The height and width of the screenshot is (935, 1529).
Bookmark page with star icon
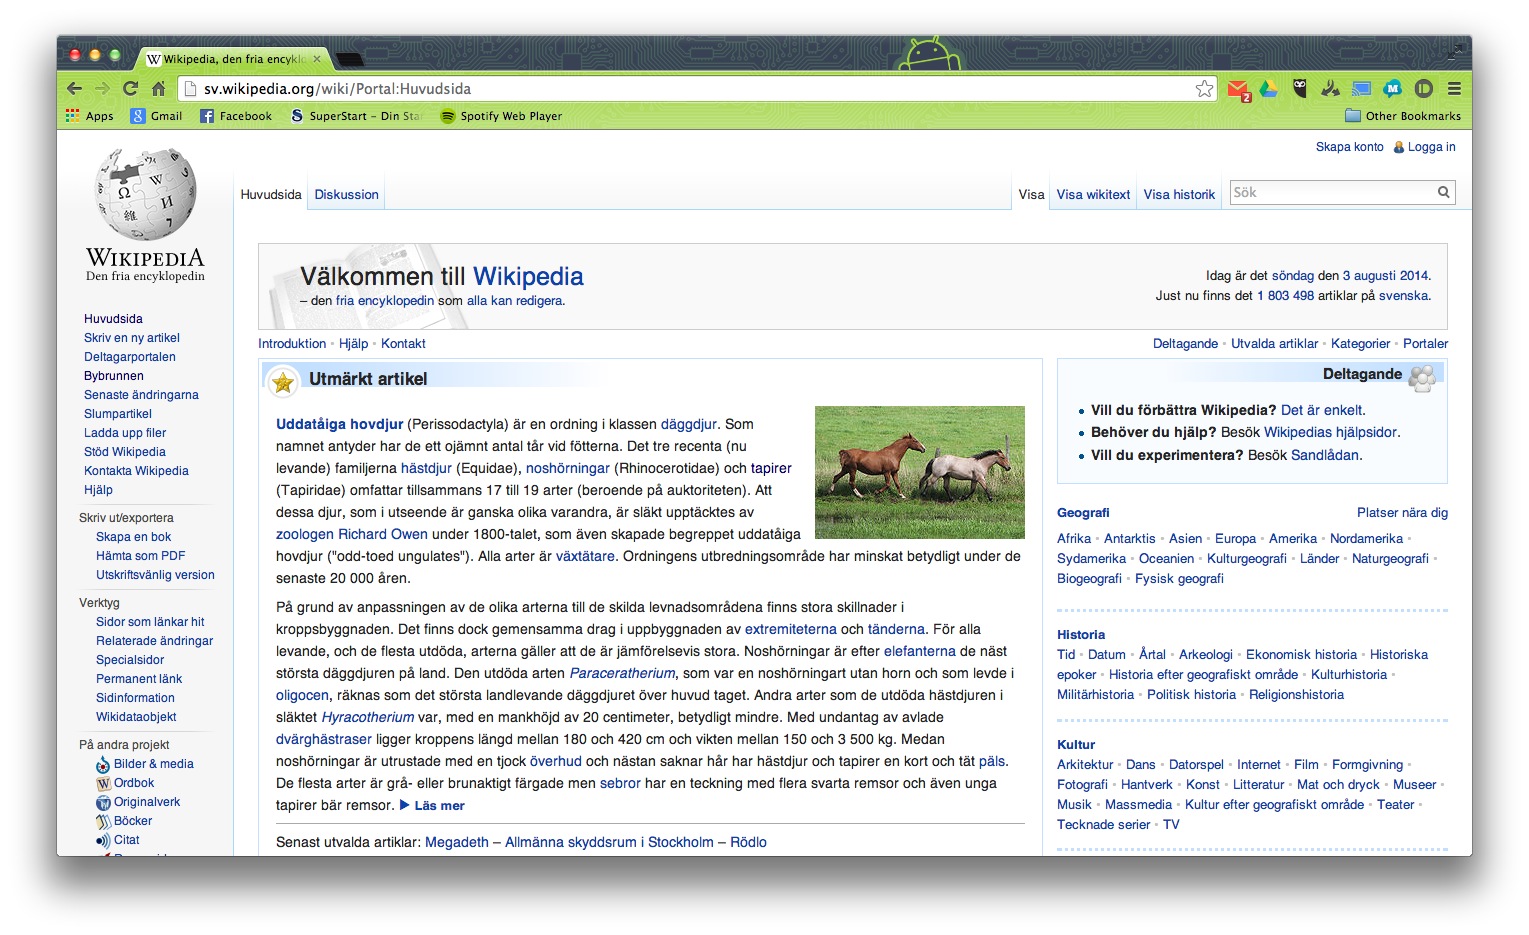tap(1204, 89)
